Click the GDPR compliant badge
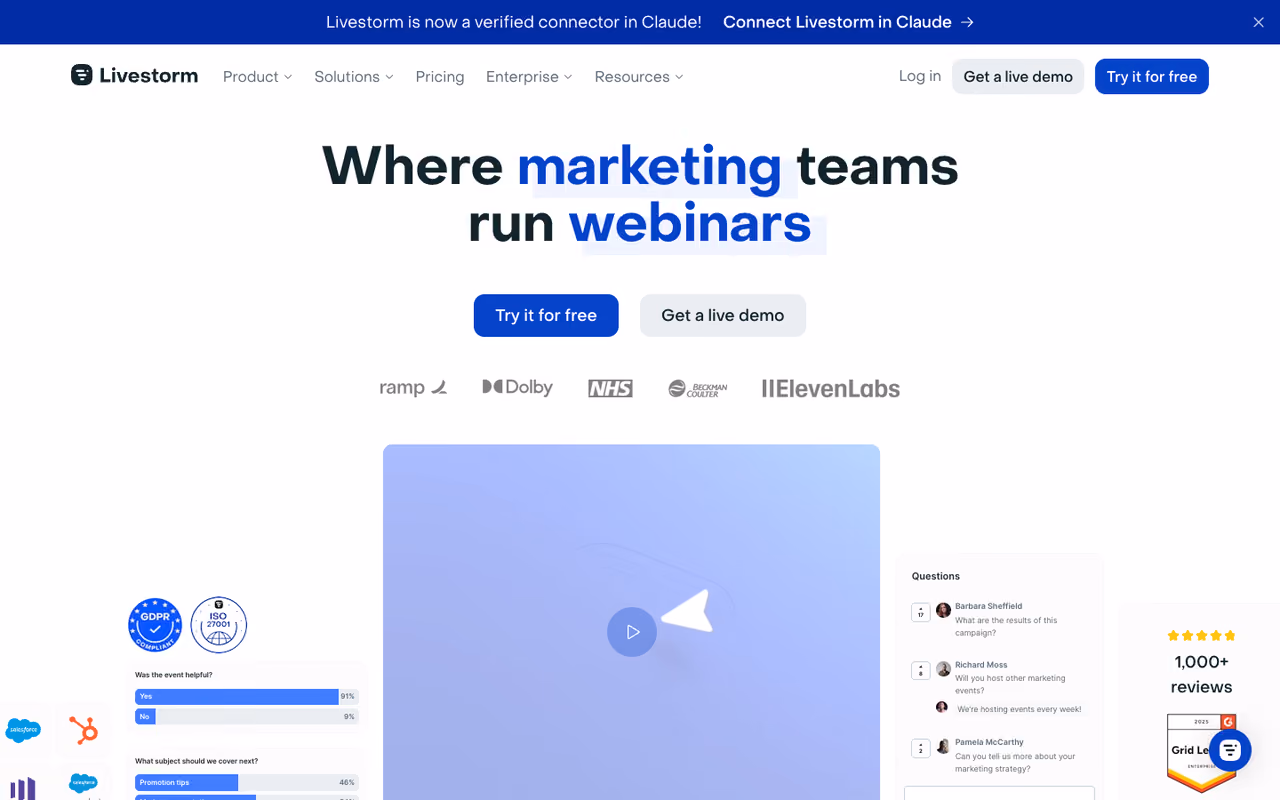The width and height of the screenshot is (1280, 800). 155,625
